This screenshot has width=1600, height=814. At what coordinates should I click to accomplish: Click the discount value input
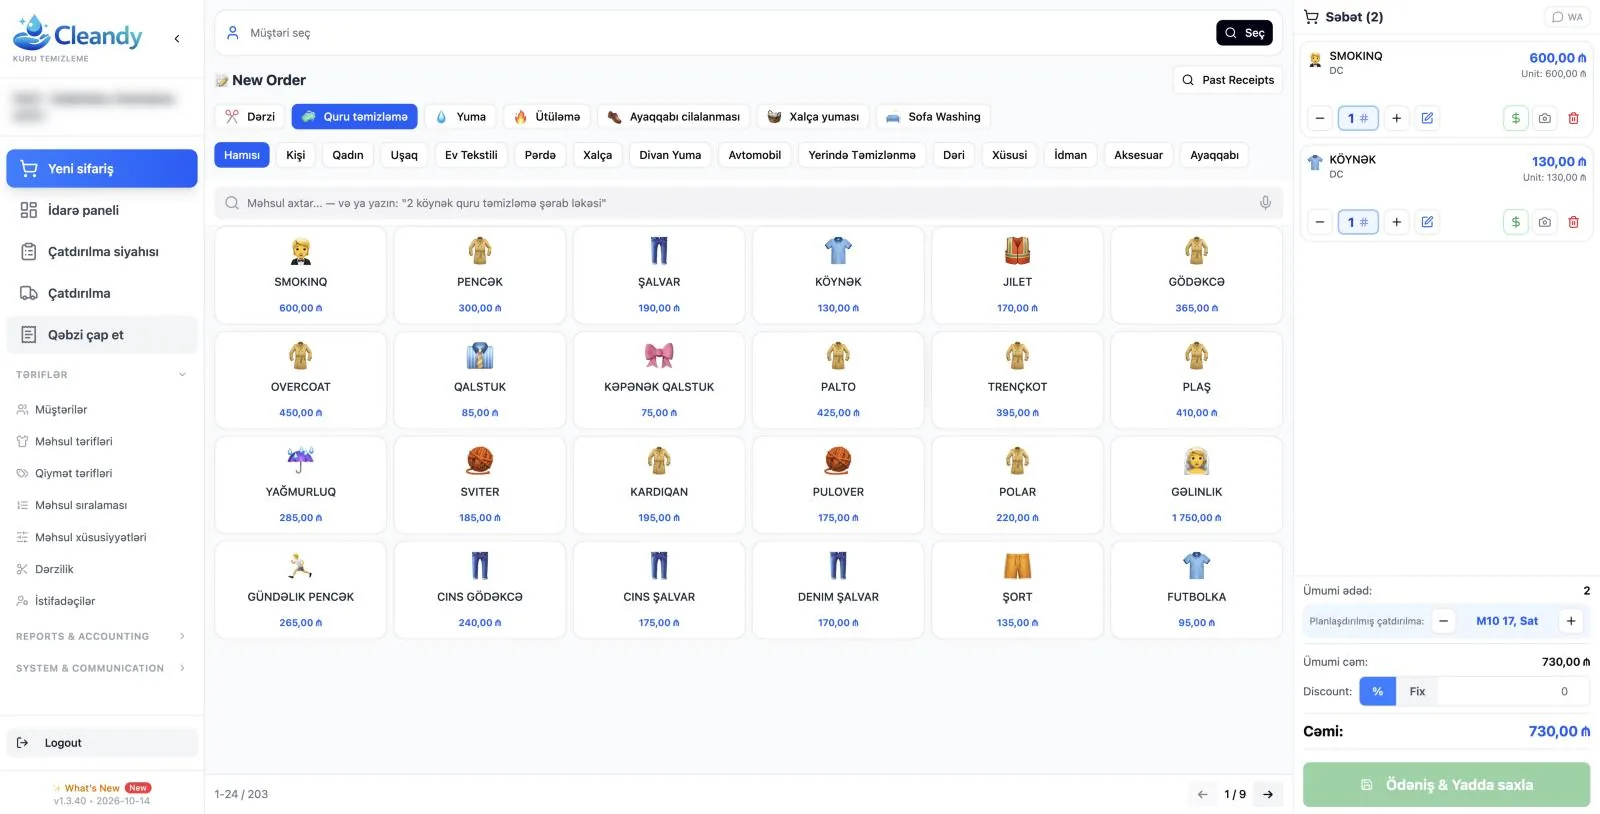tap(1514, 691)
